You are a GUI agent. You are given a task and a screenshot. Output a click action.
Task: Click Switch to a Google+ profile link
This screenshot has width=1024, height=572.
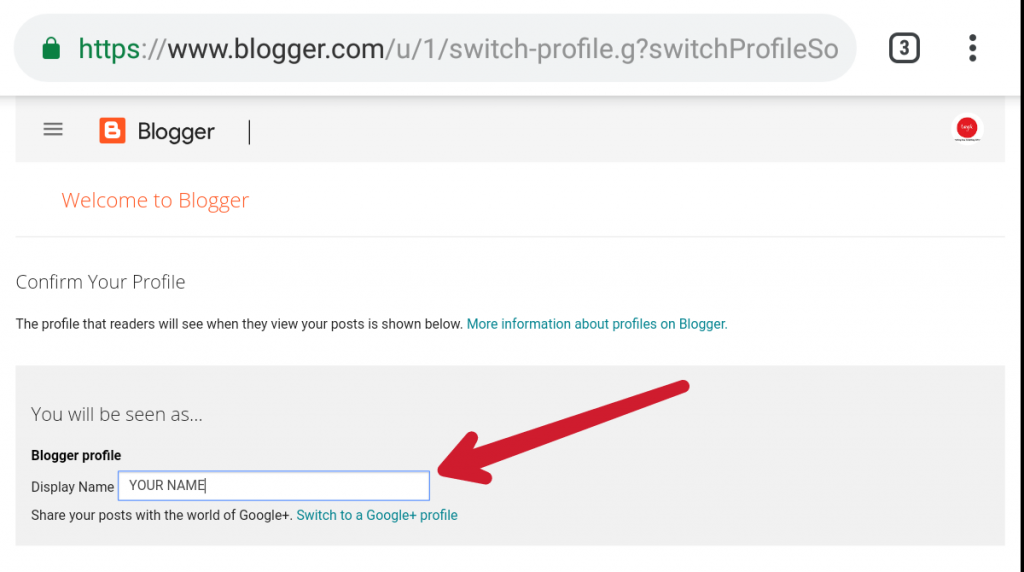(x=377, y=515)
